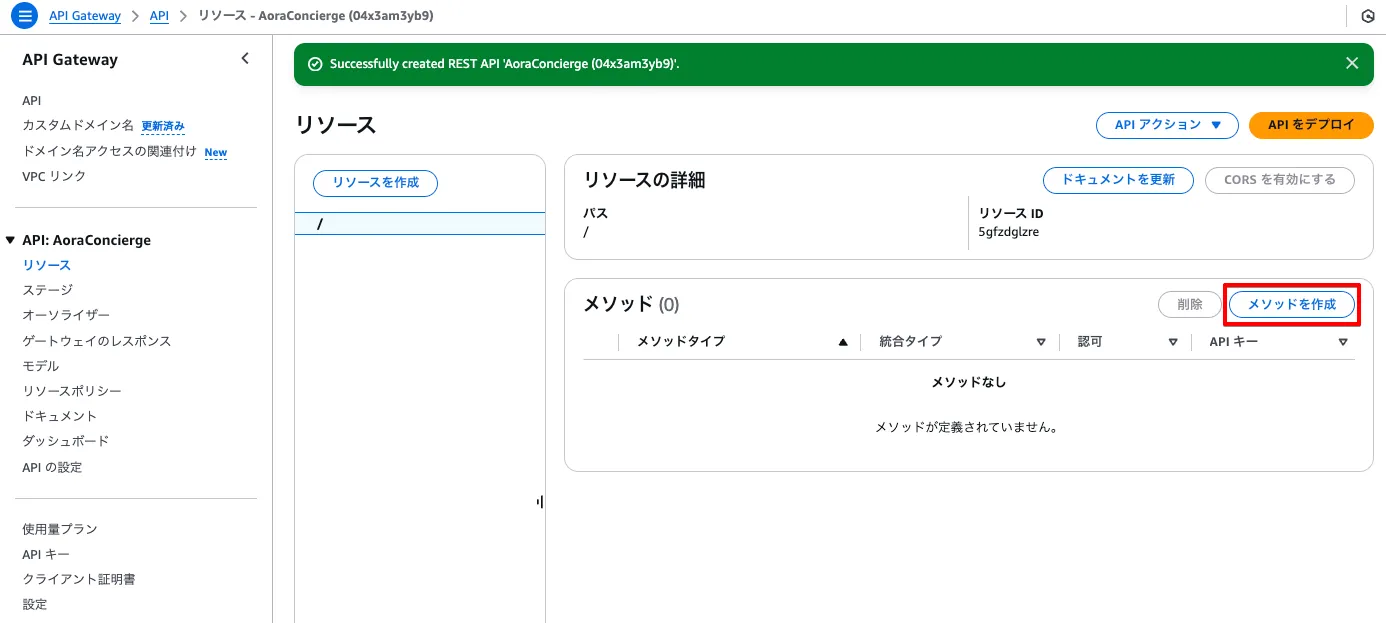Click the リソースの詳細 panel heading
Viewport: 1386px width, 623px height.
[645, 180]
